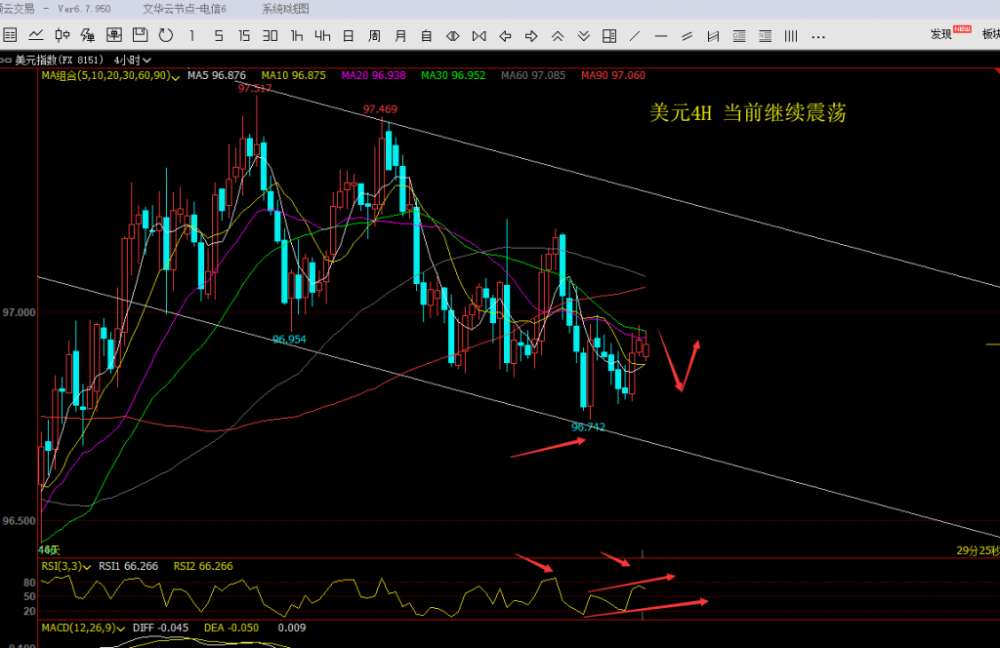Viewport: 1000px width, 648px height.
Task: Click the double up chevron icon
Action: 557,36
